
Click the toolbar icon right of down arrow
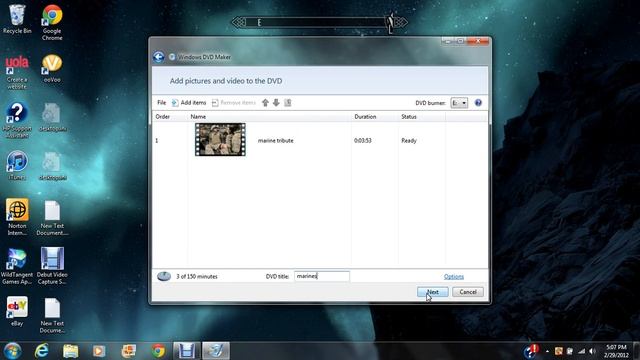coord(288,103)
